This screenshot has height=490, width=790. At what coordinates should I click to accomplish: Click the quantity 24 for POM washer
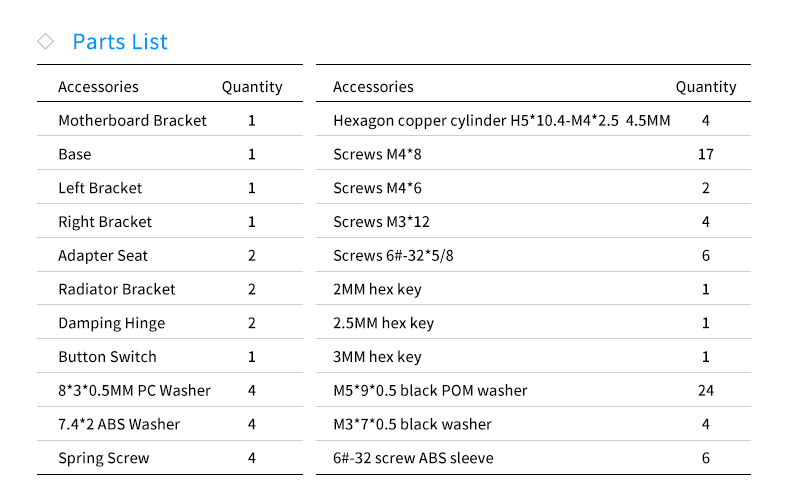pyautogui.click(x=705, y=390)
